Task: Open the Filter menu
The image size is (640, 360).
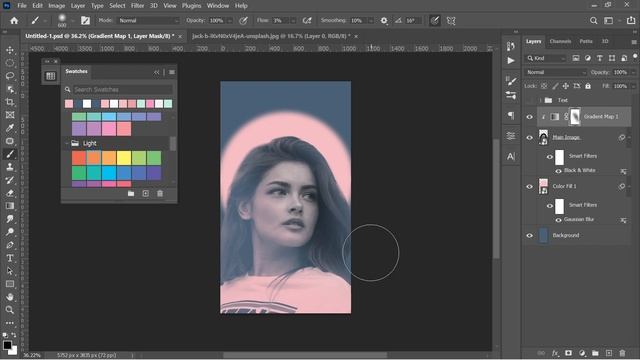Action: click(137, 6)
